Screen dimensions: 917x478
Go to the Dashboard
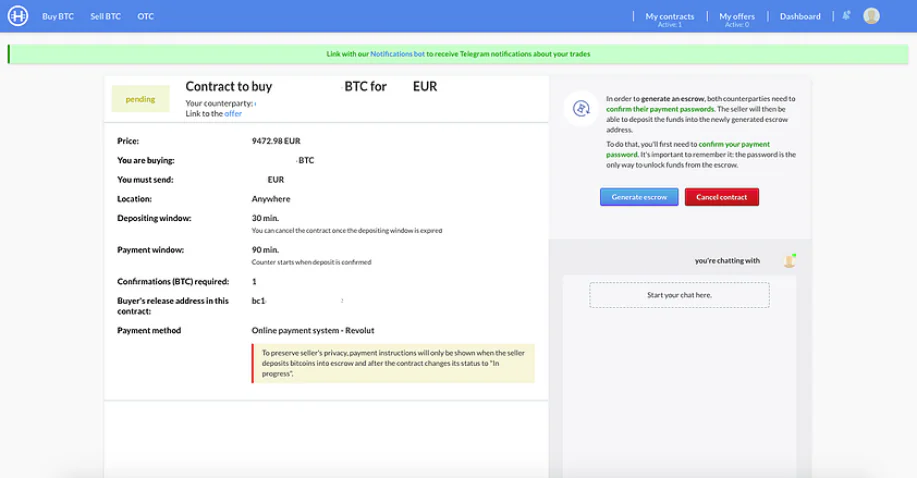point(800,16)
